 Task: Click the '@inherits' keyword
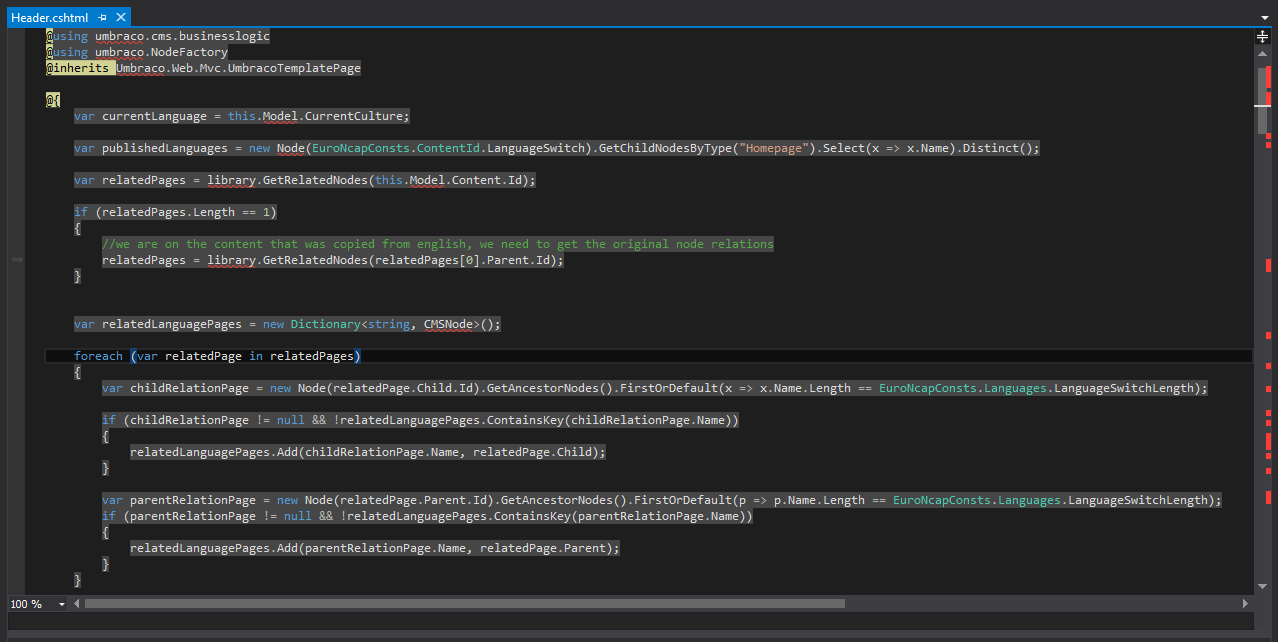[77, 68]
